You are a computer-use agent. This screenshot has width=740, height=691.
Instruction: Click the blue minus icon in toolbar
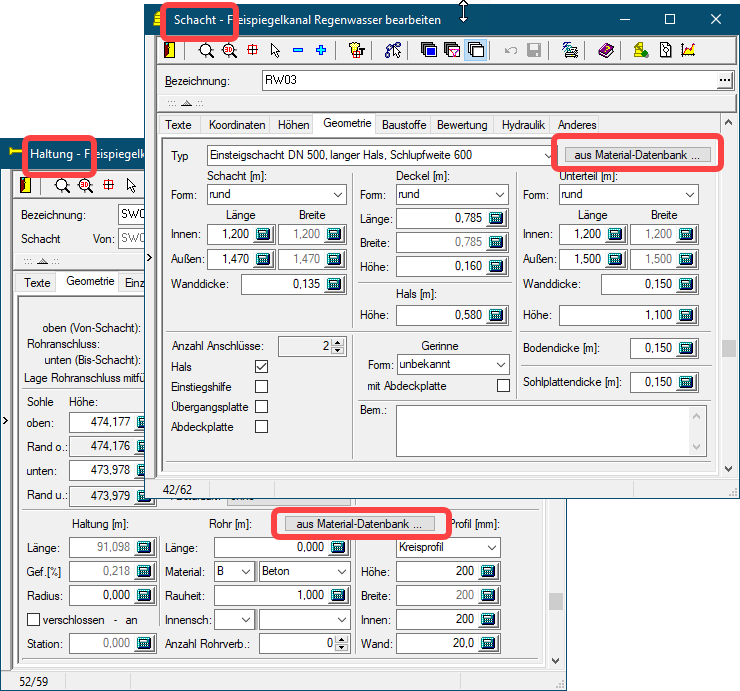[x=298, y=49]
